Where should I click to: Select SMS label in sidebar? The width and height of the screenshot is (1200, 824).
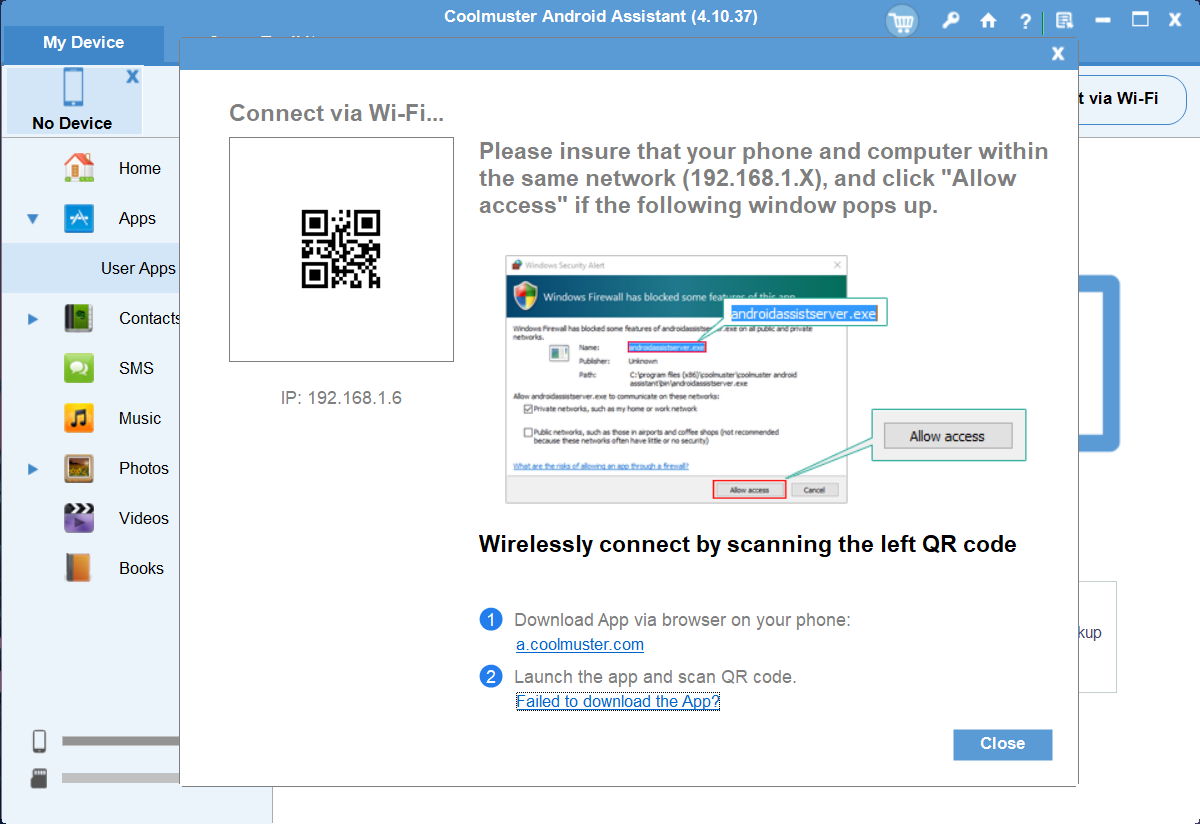(x=136, y=368)
